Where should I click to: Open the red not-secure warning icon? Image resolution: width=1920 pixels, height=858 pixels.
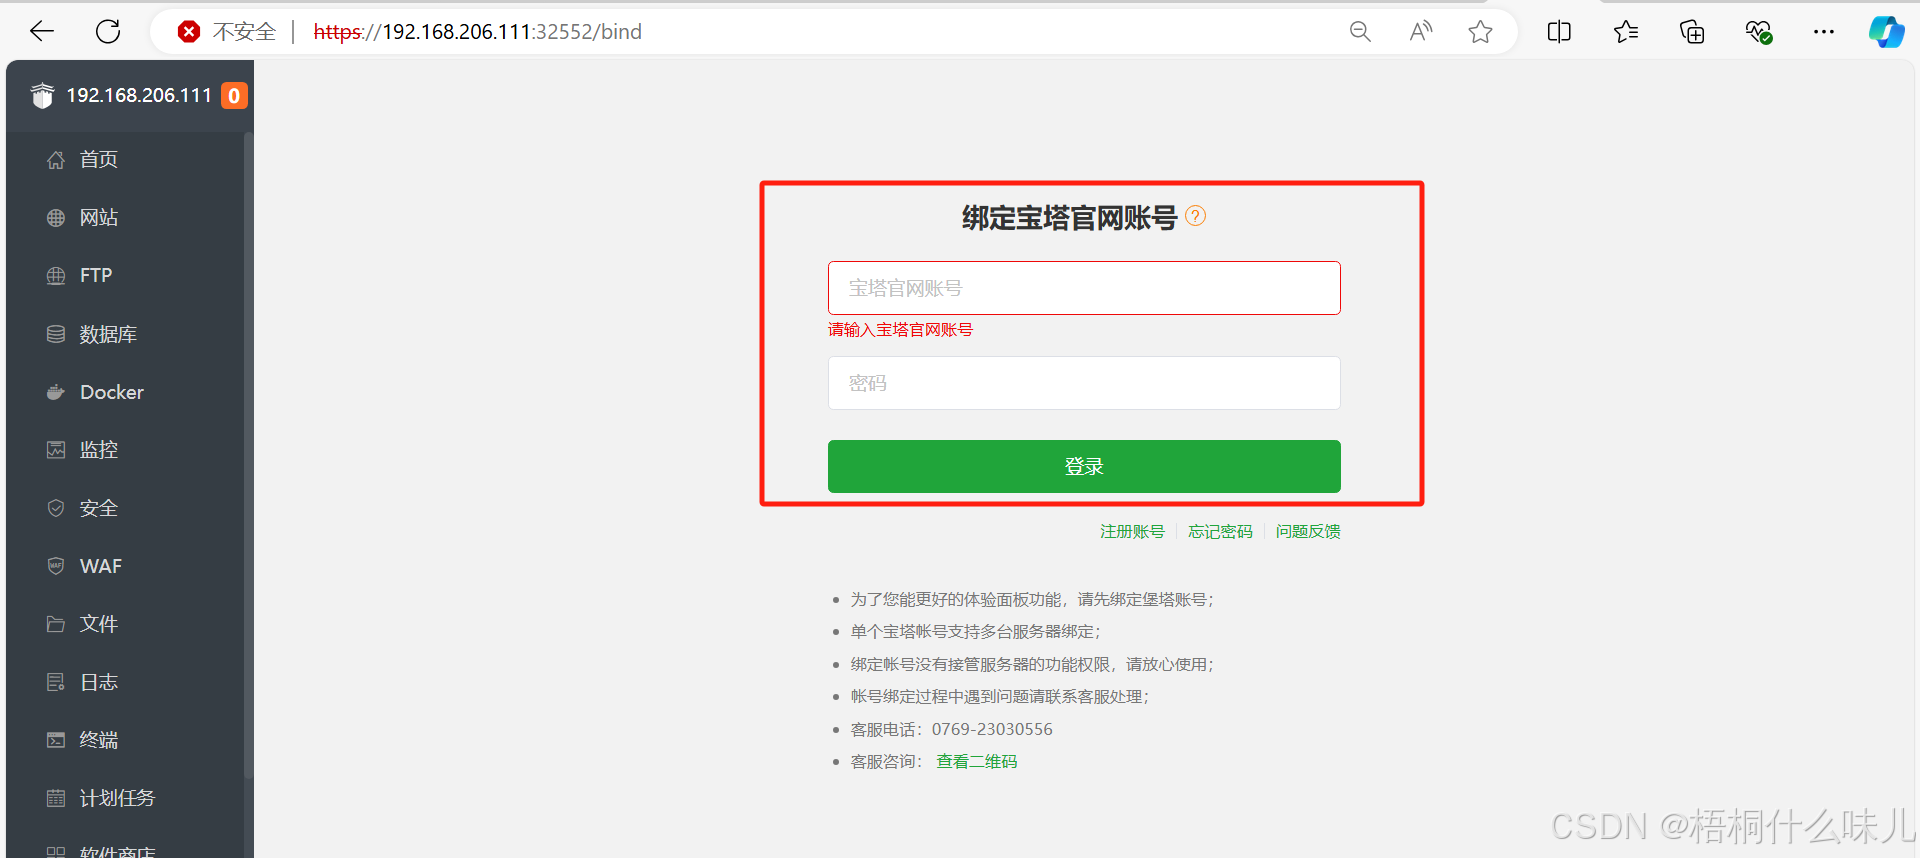tap(188, 32)
